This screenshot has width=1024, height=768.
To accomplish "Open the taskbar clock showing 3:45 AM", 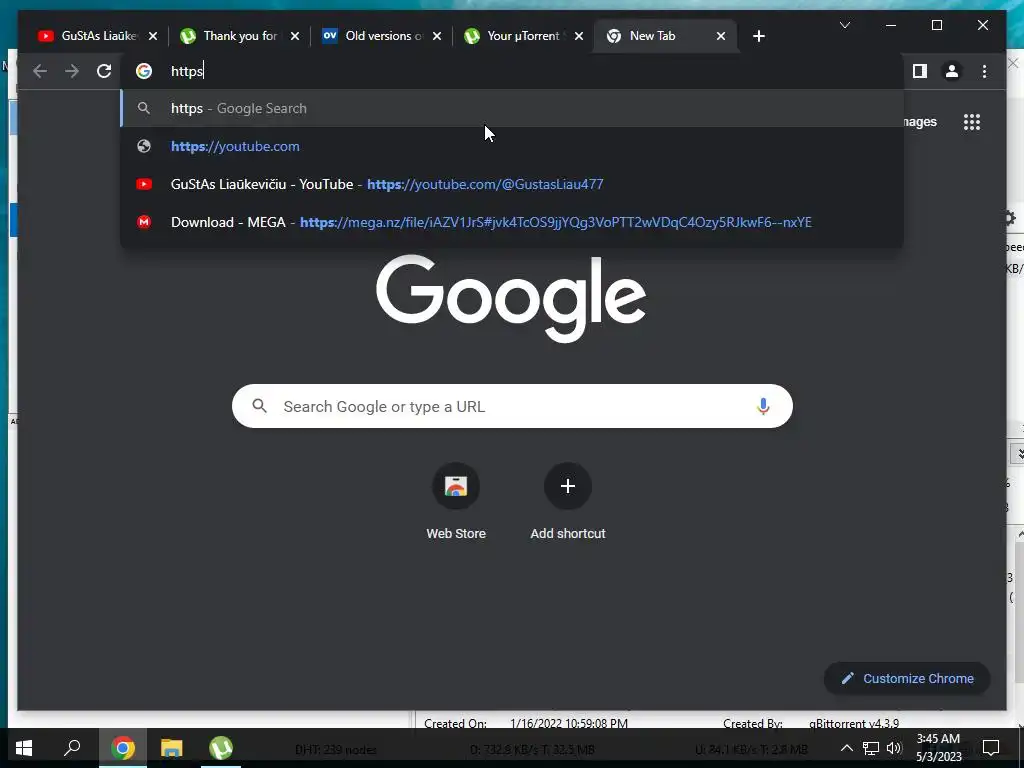I will pos(938,748).
